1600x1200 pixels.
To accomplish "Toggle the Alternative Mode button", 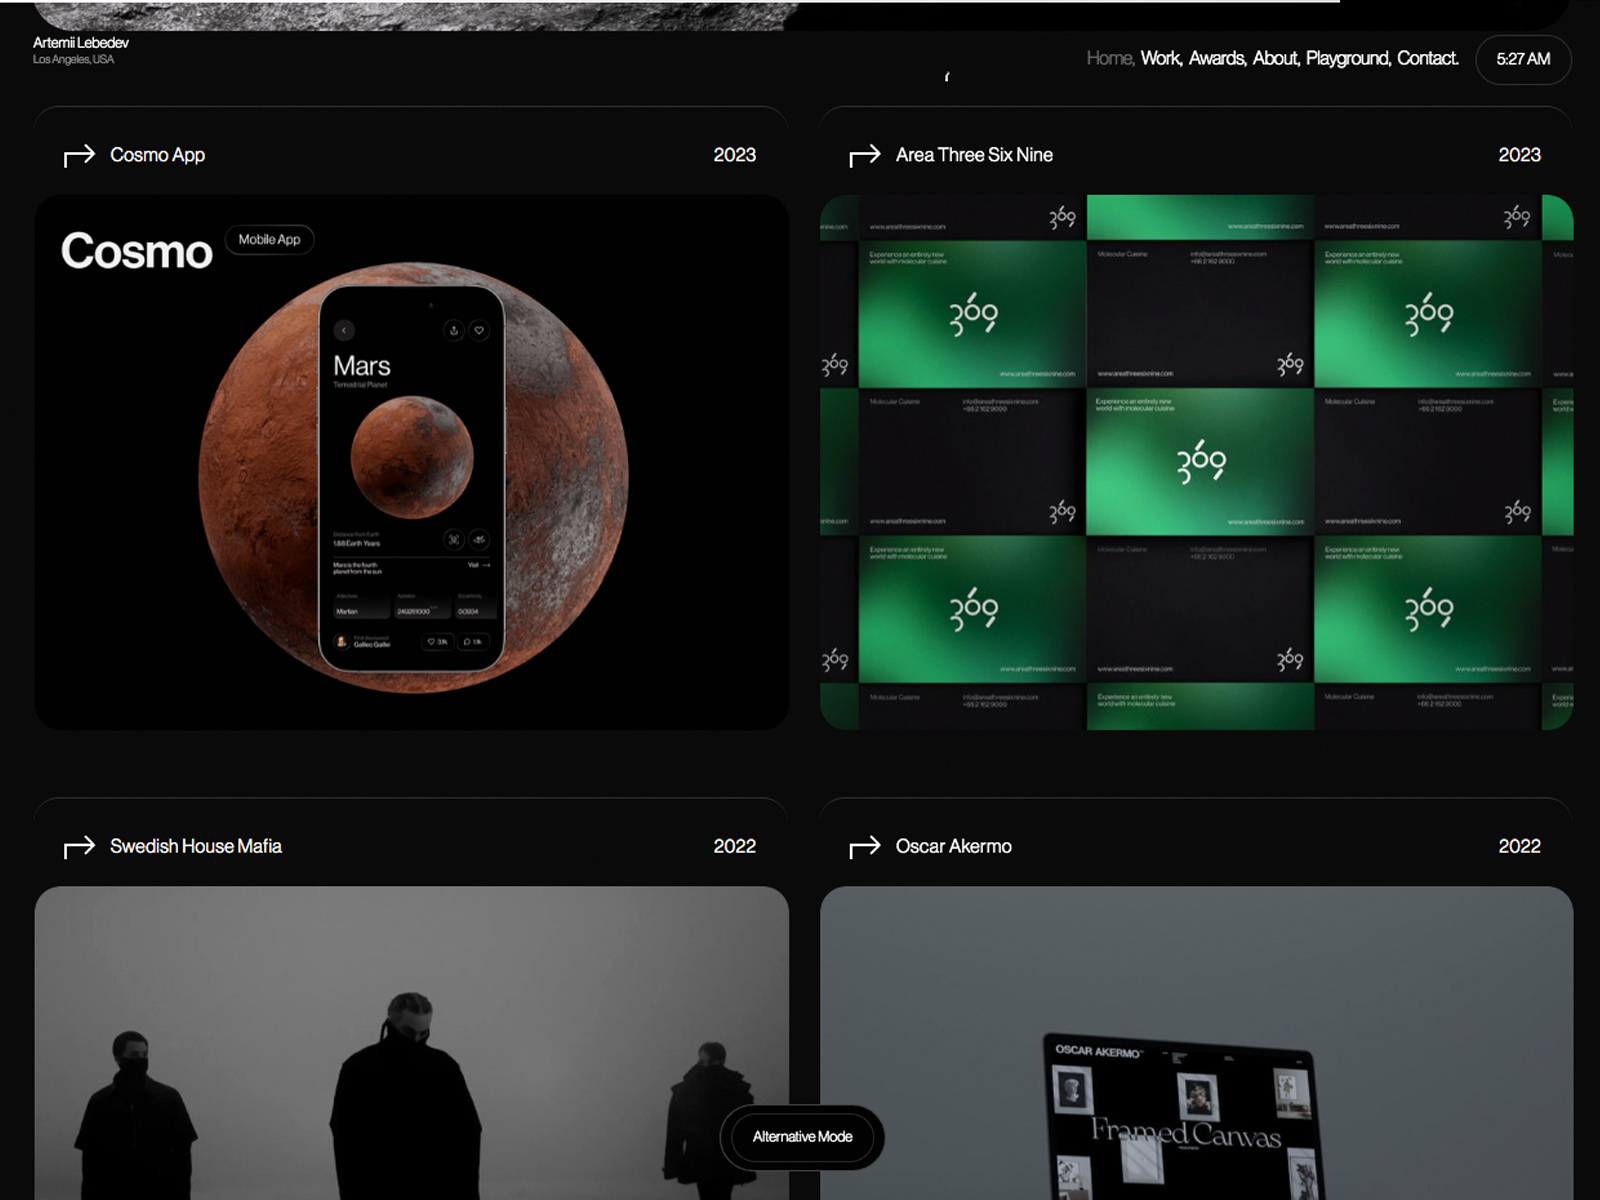I will [802, 1137].
